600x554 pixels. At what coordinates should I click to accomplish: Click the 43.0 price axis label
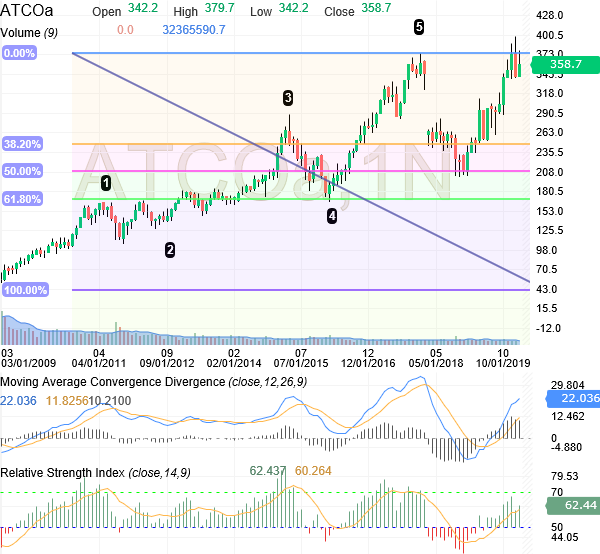pos(547,290)
